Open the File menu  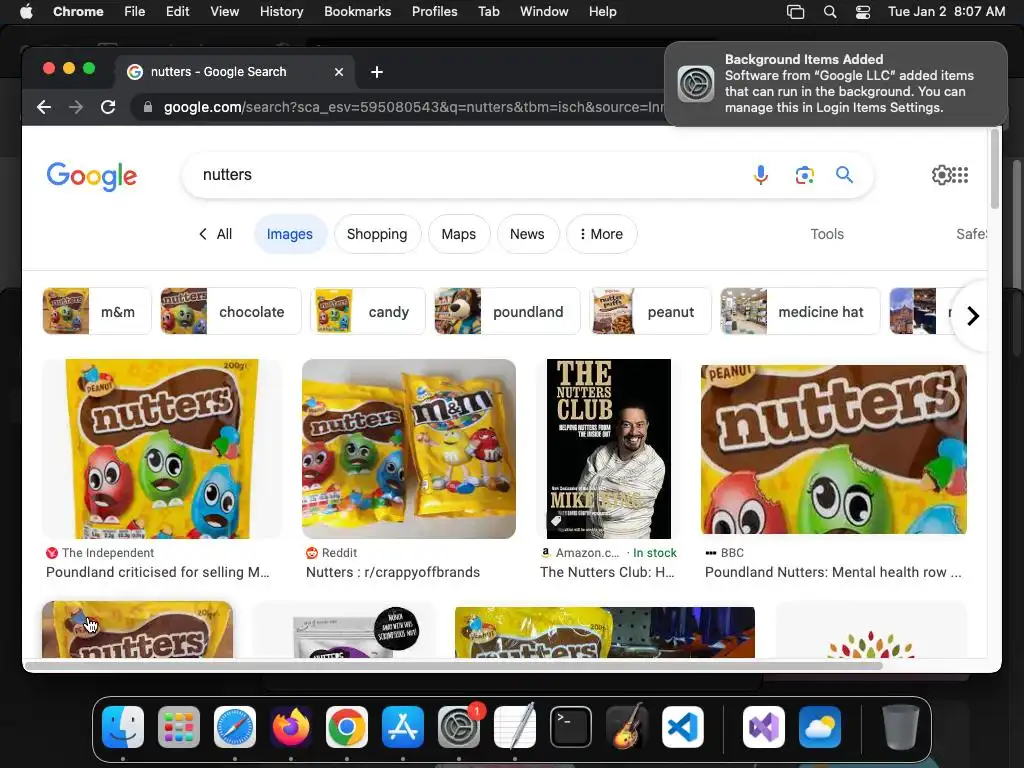[x=135, y=12]
